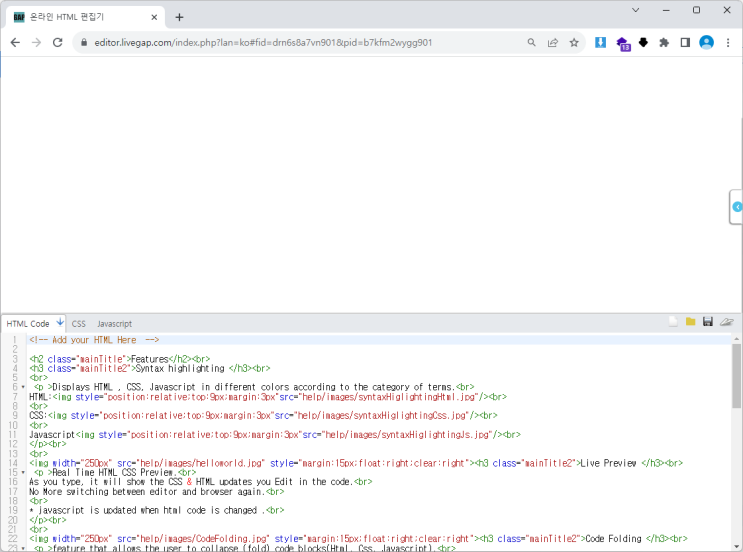Click 'Live Preview' text in line 14
743x552 pixels.
point(608,463)
